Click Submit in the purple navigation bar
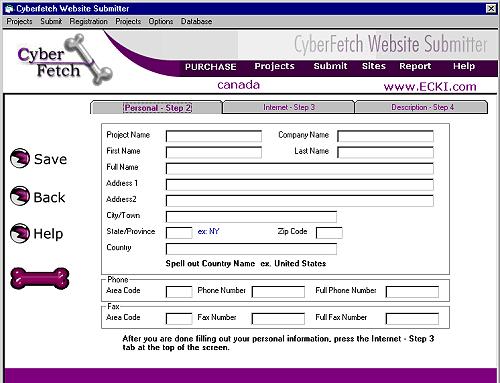The image size is (500, 383). click(330, 66)
